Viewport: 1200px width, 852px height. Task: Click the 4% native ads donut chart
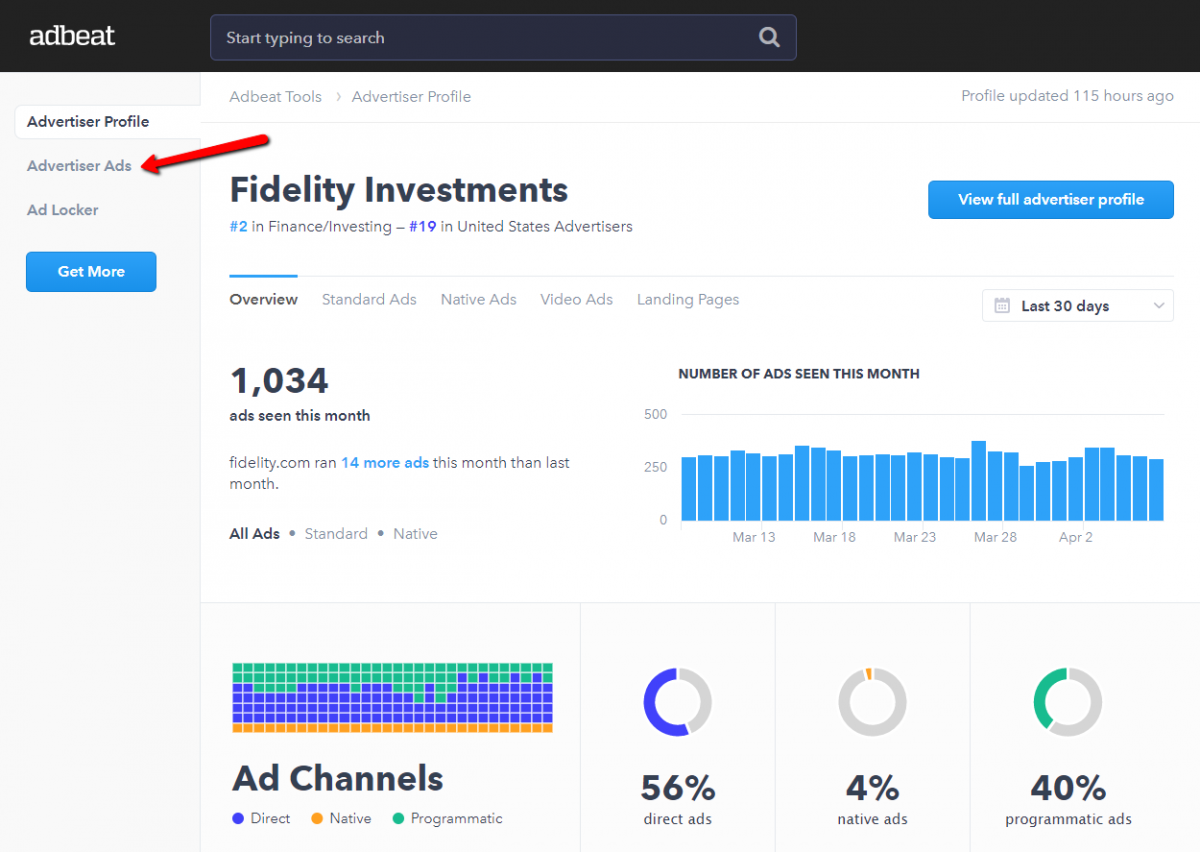872,702
